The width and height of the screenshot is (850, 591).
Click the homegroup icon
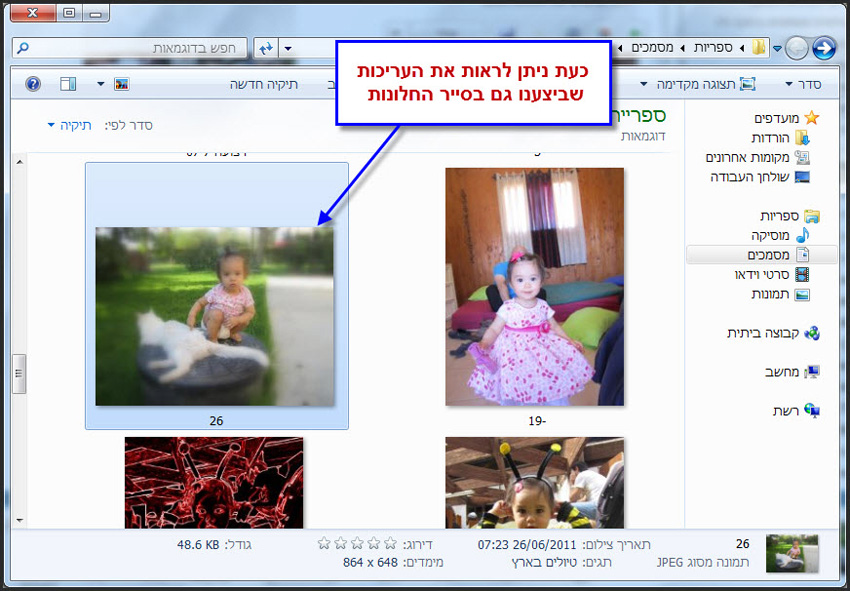point(812,333)
